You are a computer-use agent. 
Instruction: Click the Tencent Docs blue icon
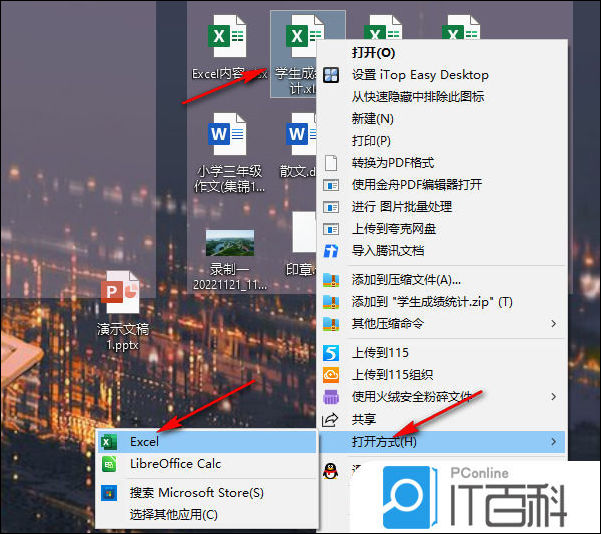click(331, 251)
